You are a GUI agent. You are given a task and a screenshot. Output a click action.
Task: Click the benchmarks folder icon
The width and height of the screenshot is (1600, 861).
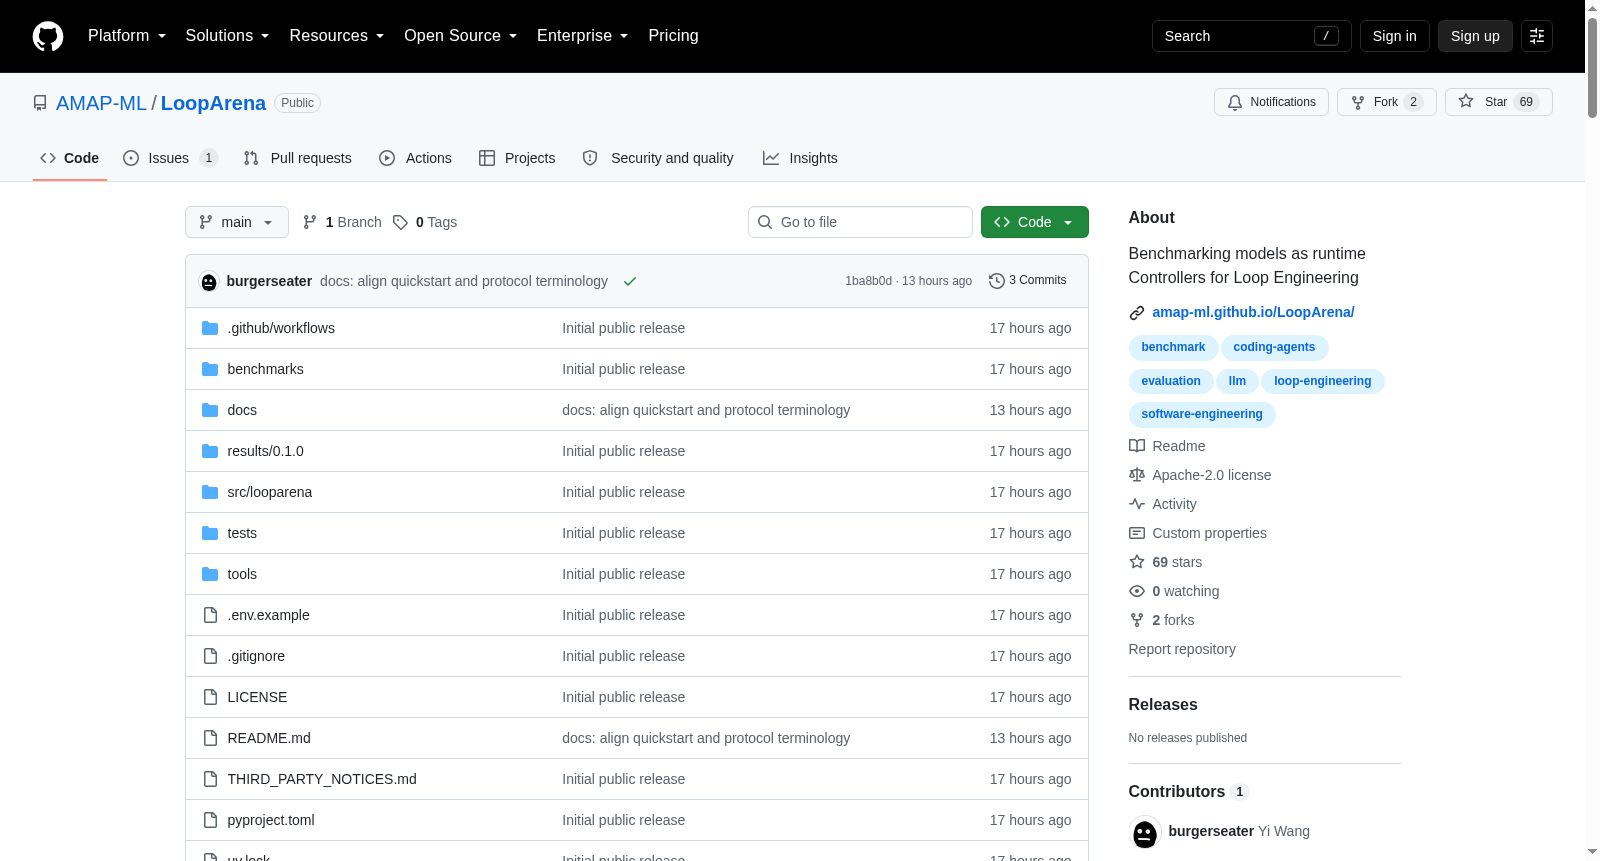click(210, 369)
